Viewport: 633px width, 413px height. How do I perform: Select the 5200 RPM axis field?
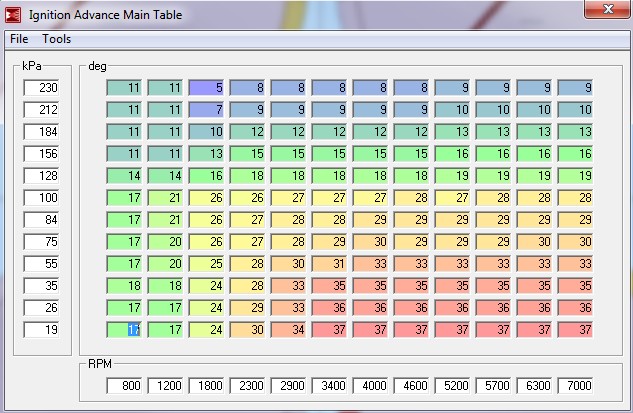[452, 386]
